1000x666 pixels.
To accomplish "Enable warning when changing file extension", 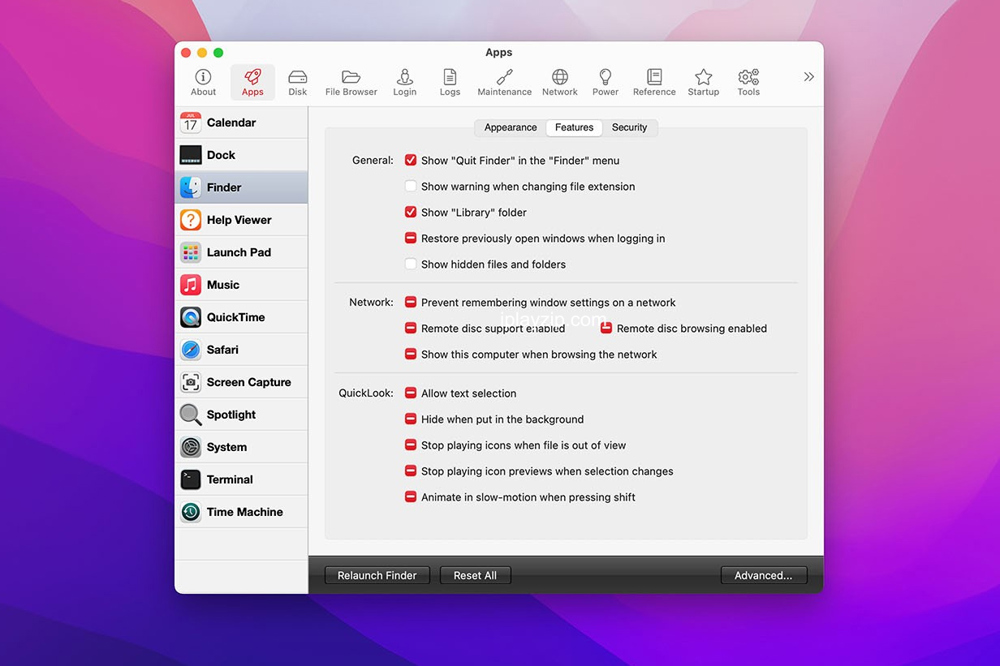I will [411, 186].
